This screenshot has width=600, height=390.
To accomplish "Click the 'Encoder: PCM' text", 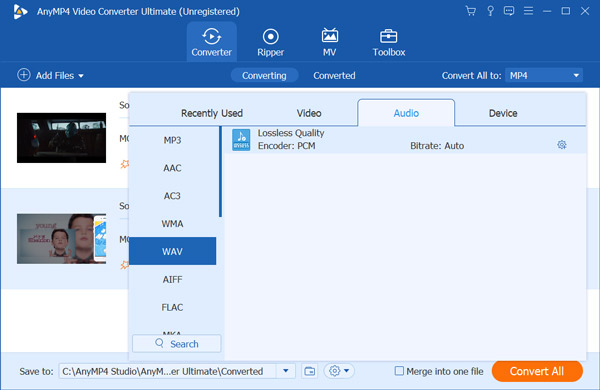I will (x=286, y=146).
